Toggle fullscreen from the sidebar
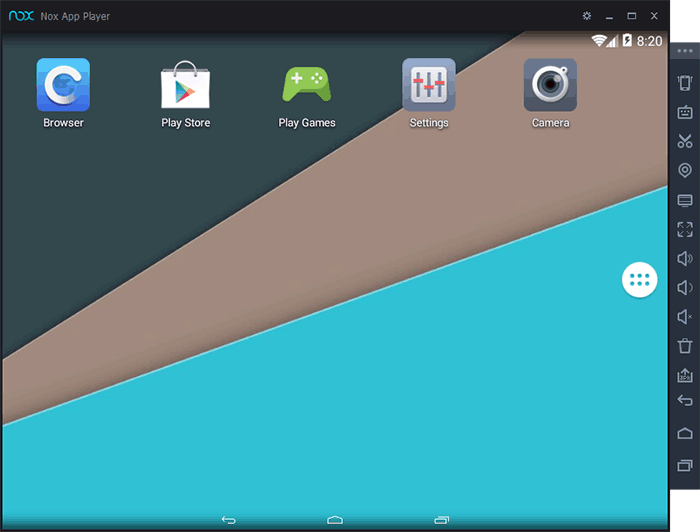The width and height of the screenshot is (700, 532). click(x=685, y=229)
